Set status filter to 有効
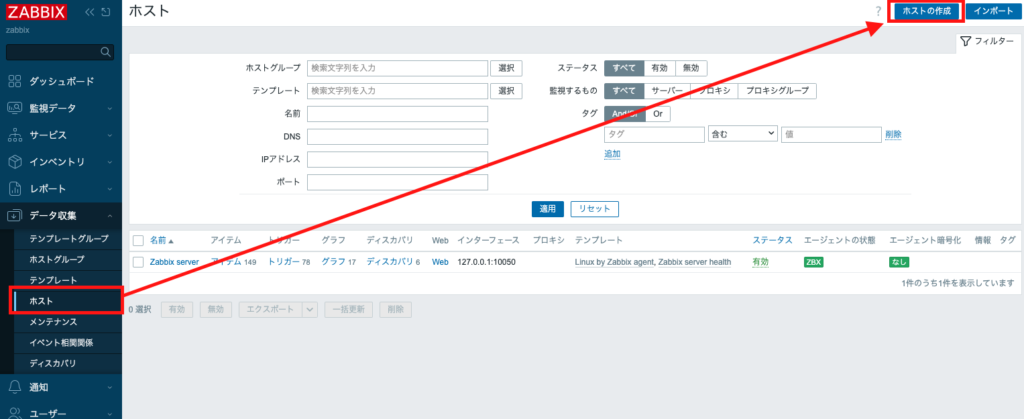Viewport: 1024px width, 419px height. coord(660,68)
